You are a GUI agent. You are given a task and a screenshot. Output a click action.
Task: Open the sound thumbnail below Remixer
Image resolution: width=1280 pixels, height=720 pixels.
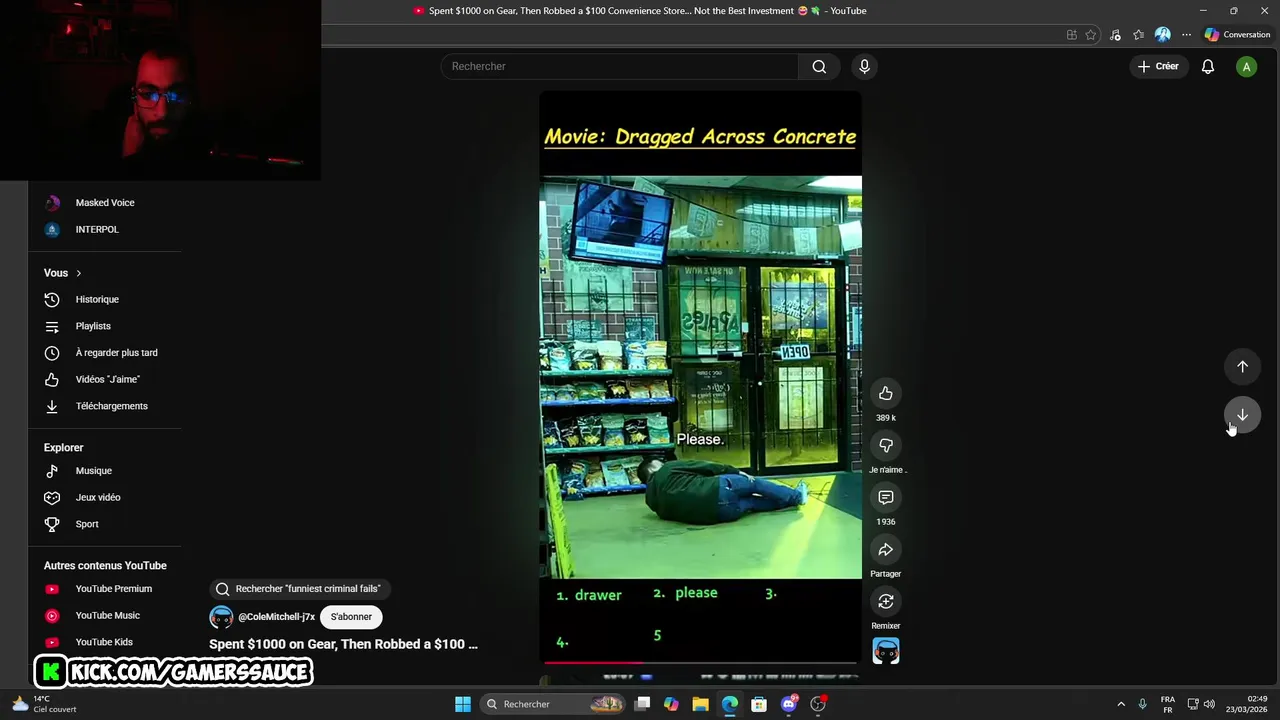(886, 651)
